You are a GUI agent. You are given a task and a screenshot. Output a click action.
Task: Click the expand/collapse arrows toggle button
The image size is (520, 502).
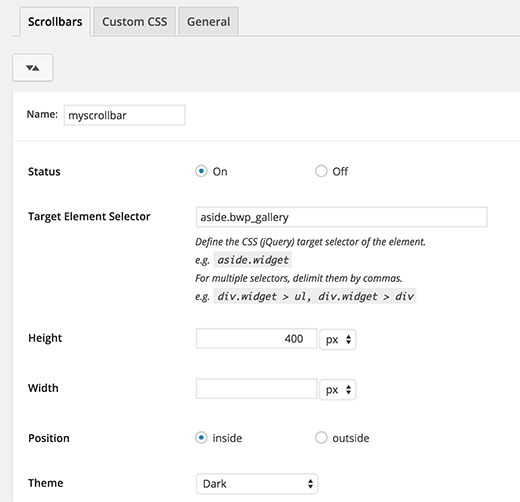32,68
